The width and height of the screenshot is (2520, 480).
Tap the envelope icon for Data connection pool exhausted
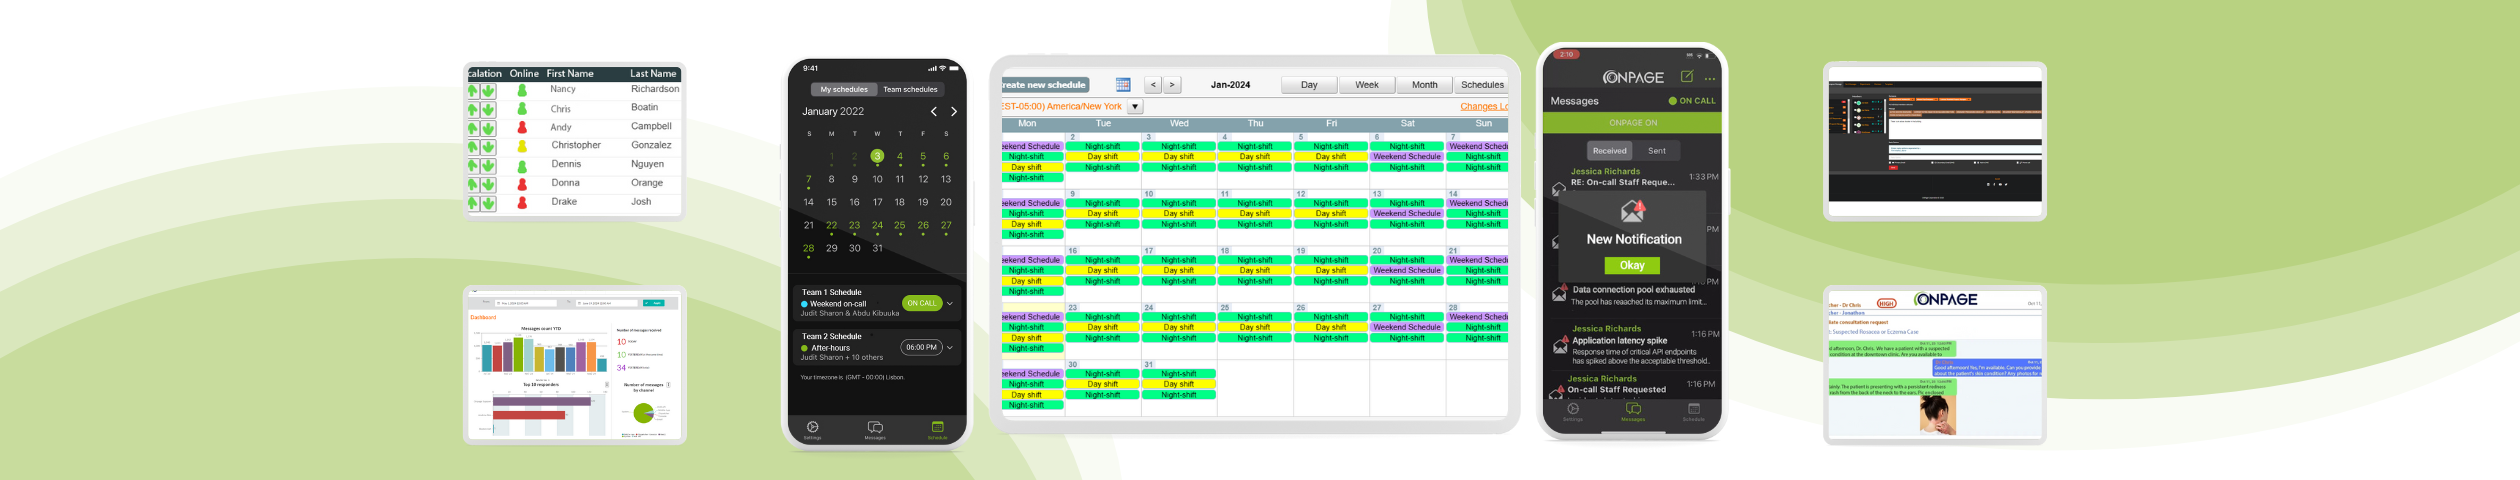point(1559,294)
